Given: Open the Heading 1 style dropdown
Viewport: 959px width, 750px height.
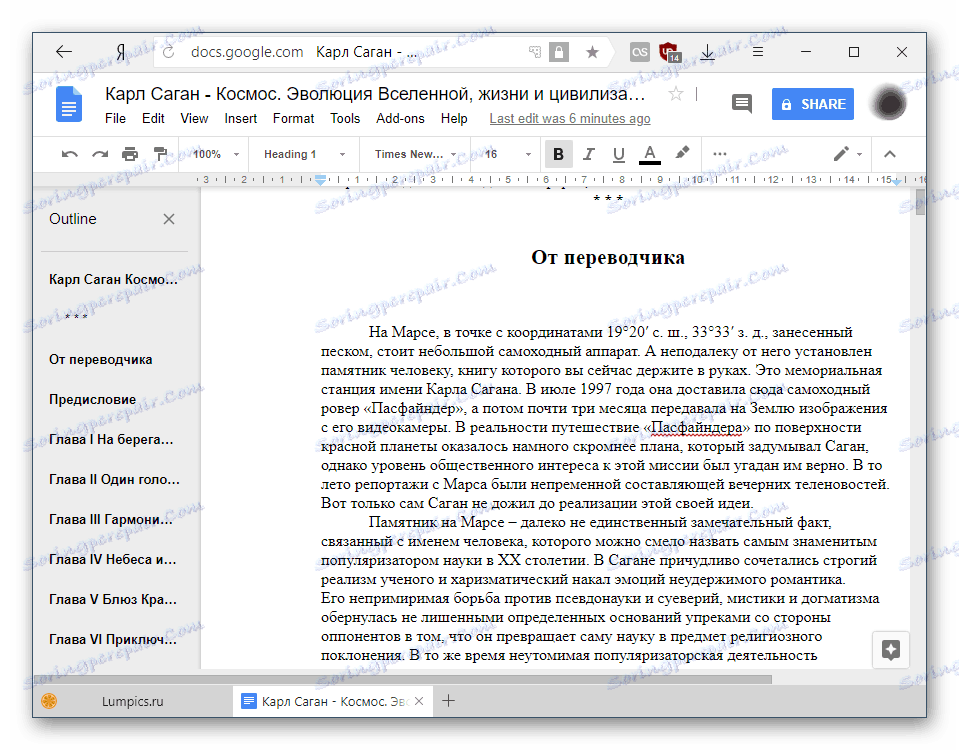Looking at the screenshot, I should tap(304, 154).
